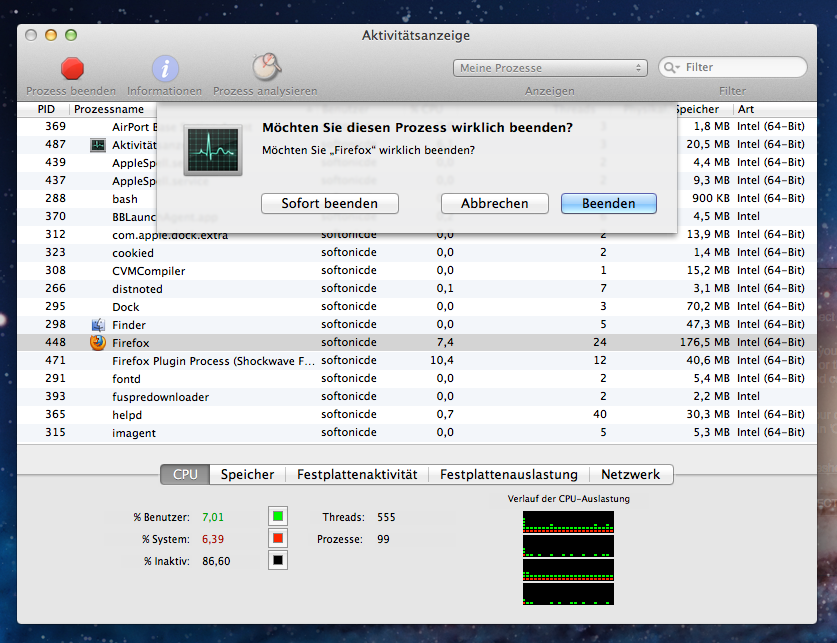Click PID 439 in the list

click(x=56, y=162)
